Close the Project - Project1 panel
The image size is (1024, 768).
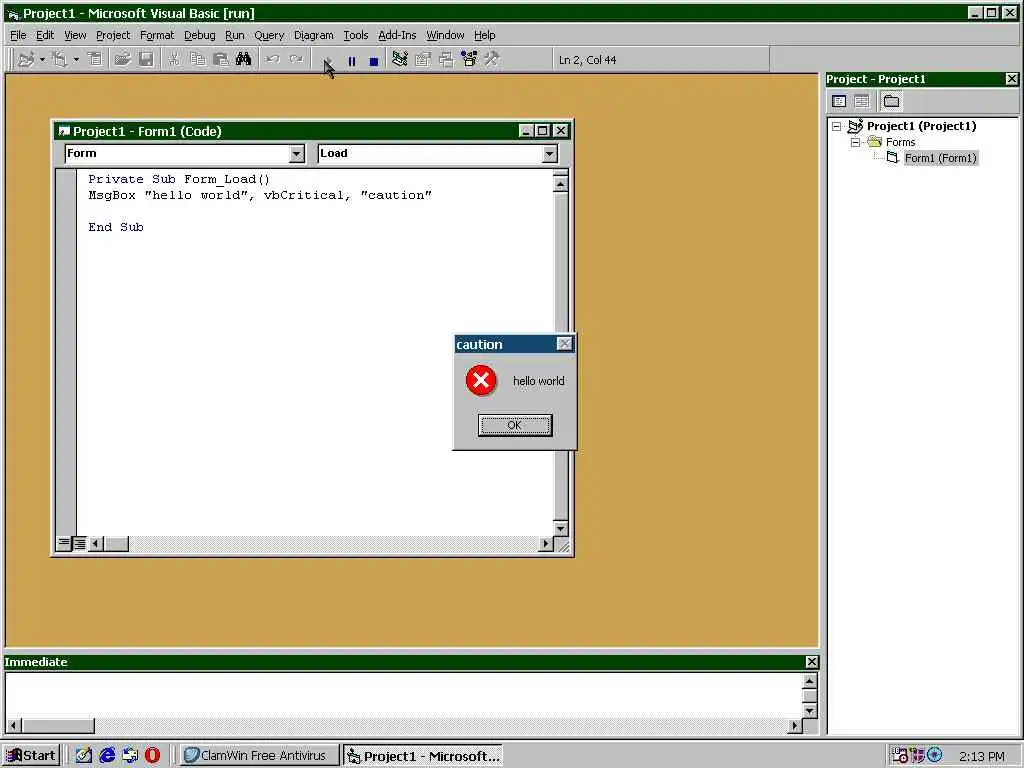[x=1012, y=79]
